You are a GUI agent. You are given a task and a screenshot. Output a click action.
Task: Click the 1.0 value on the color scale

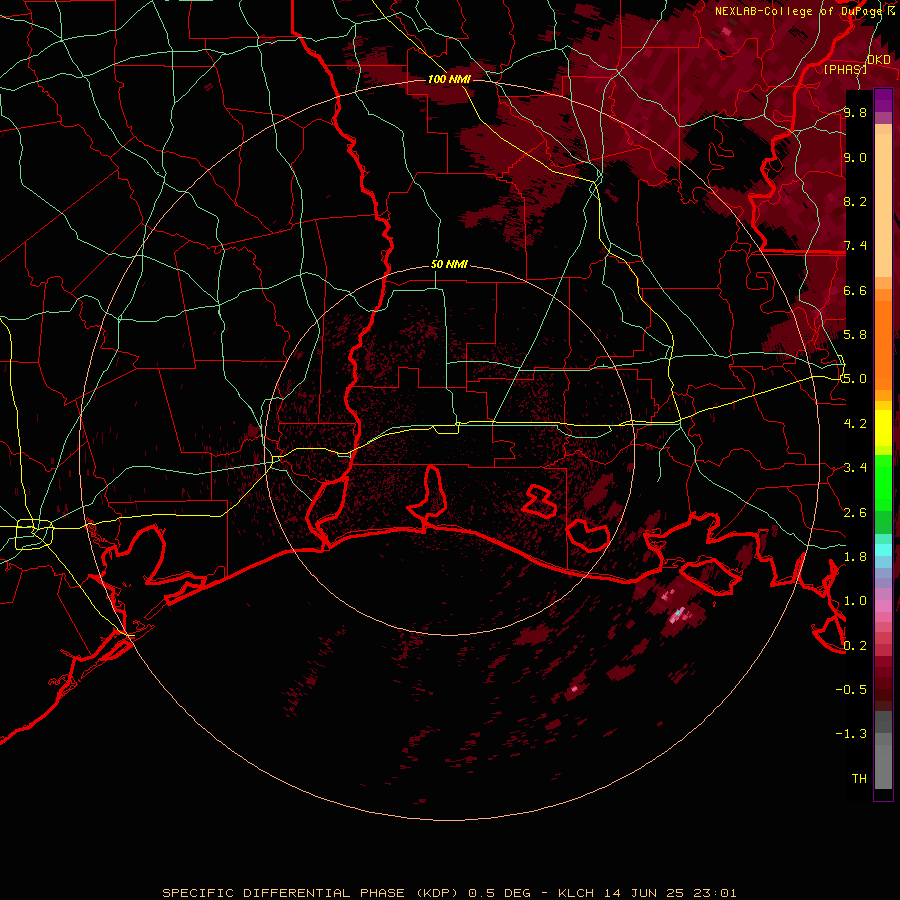855,601
